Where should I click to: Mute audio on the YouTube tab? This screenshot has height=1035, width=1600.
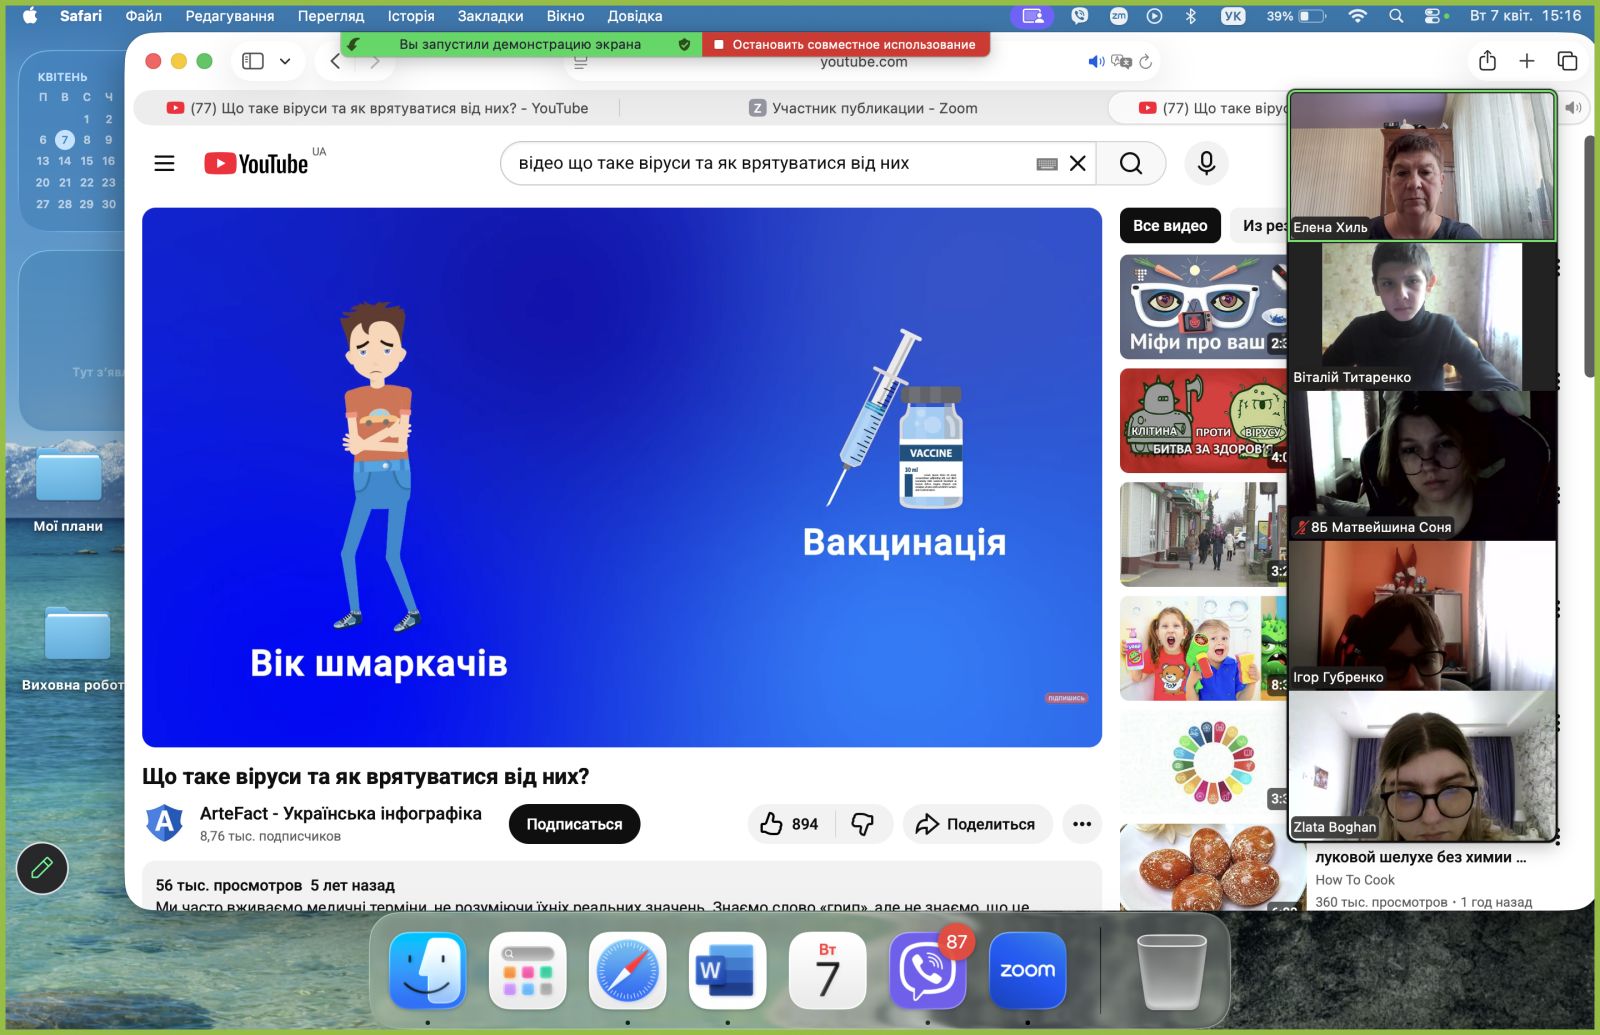point(1096,62)
